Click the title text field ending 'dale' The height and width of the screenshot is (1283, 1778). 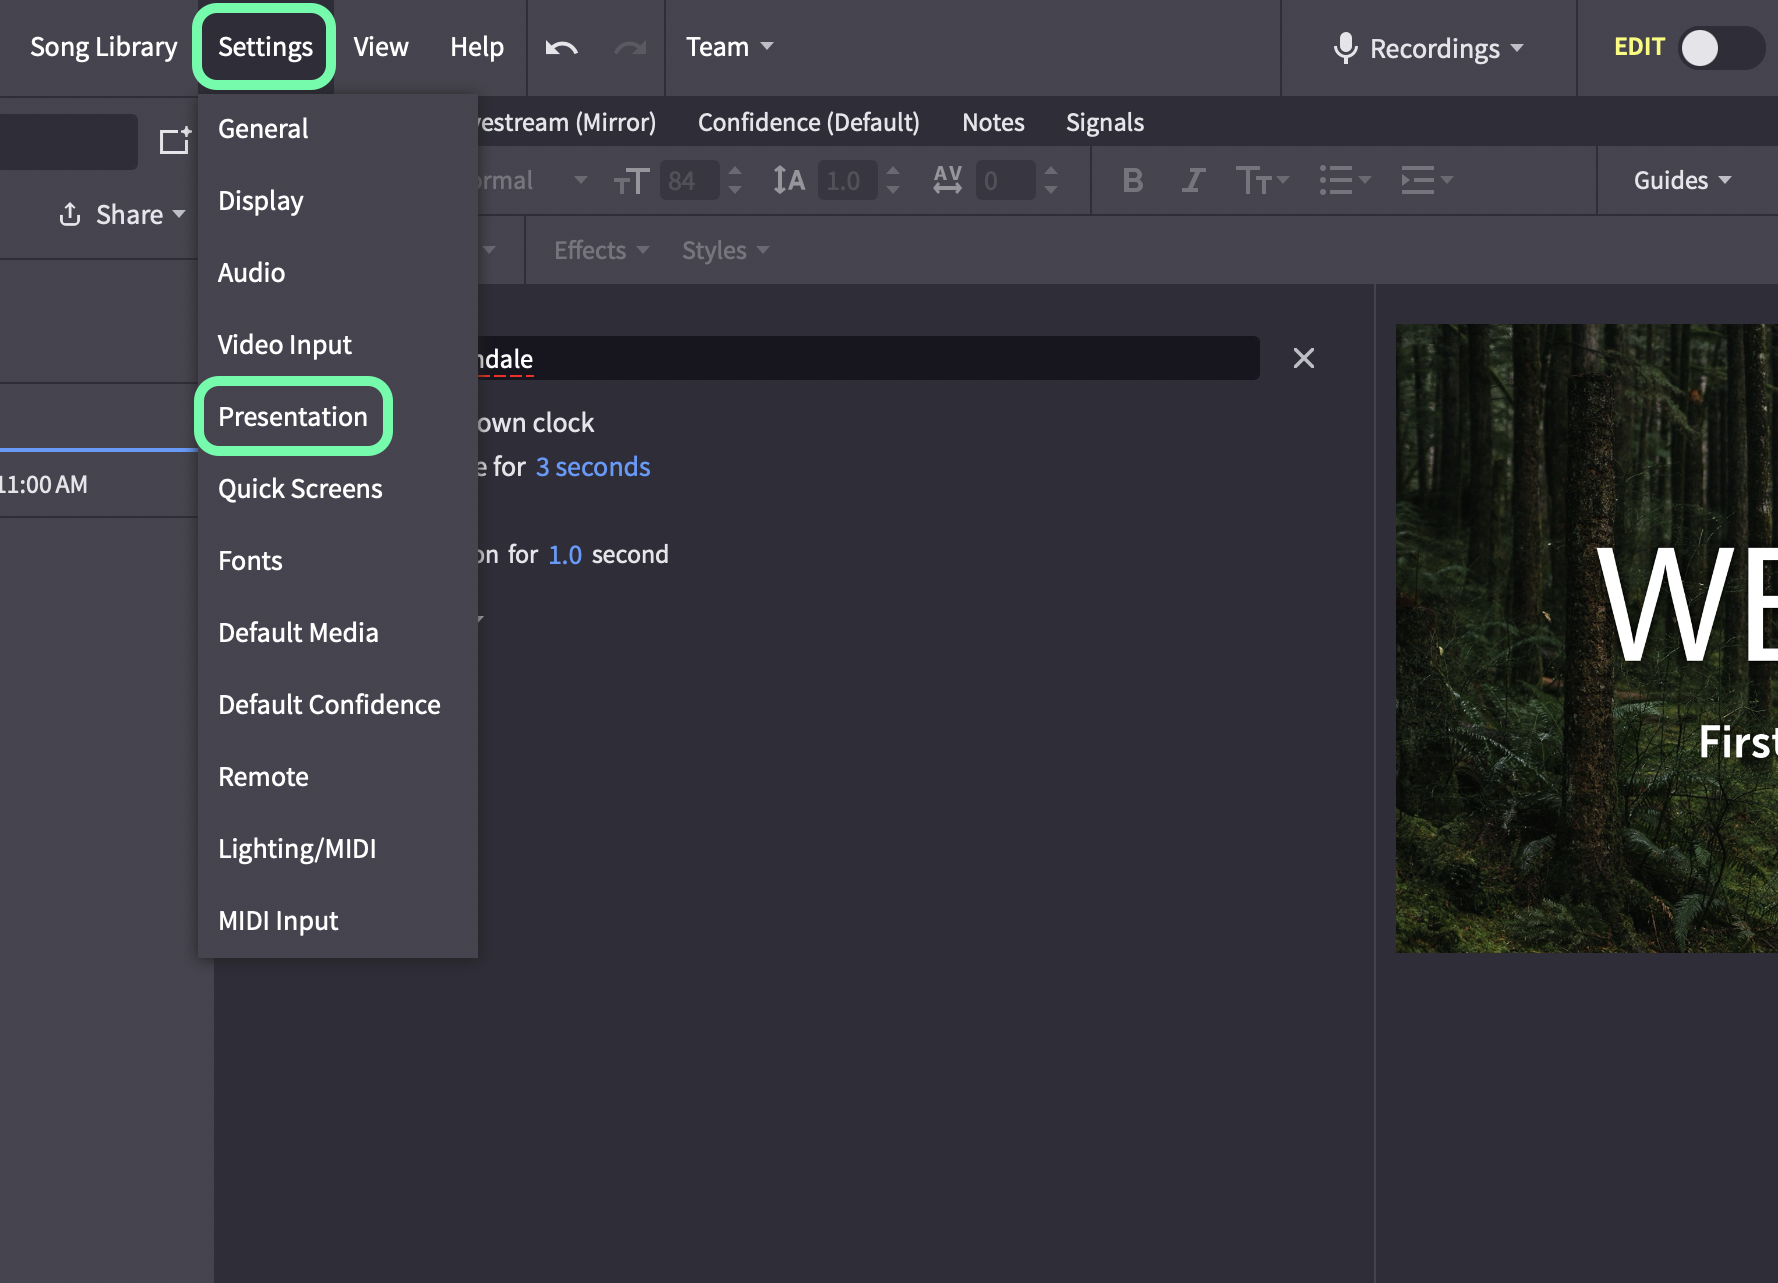point(868,358)
